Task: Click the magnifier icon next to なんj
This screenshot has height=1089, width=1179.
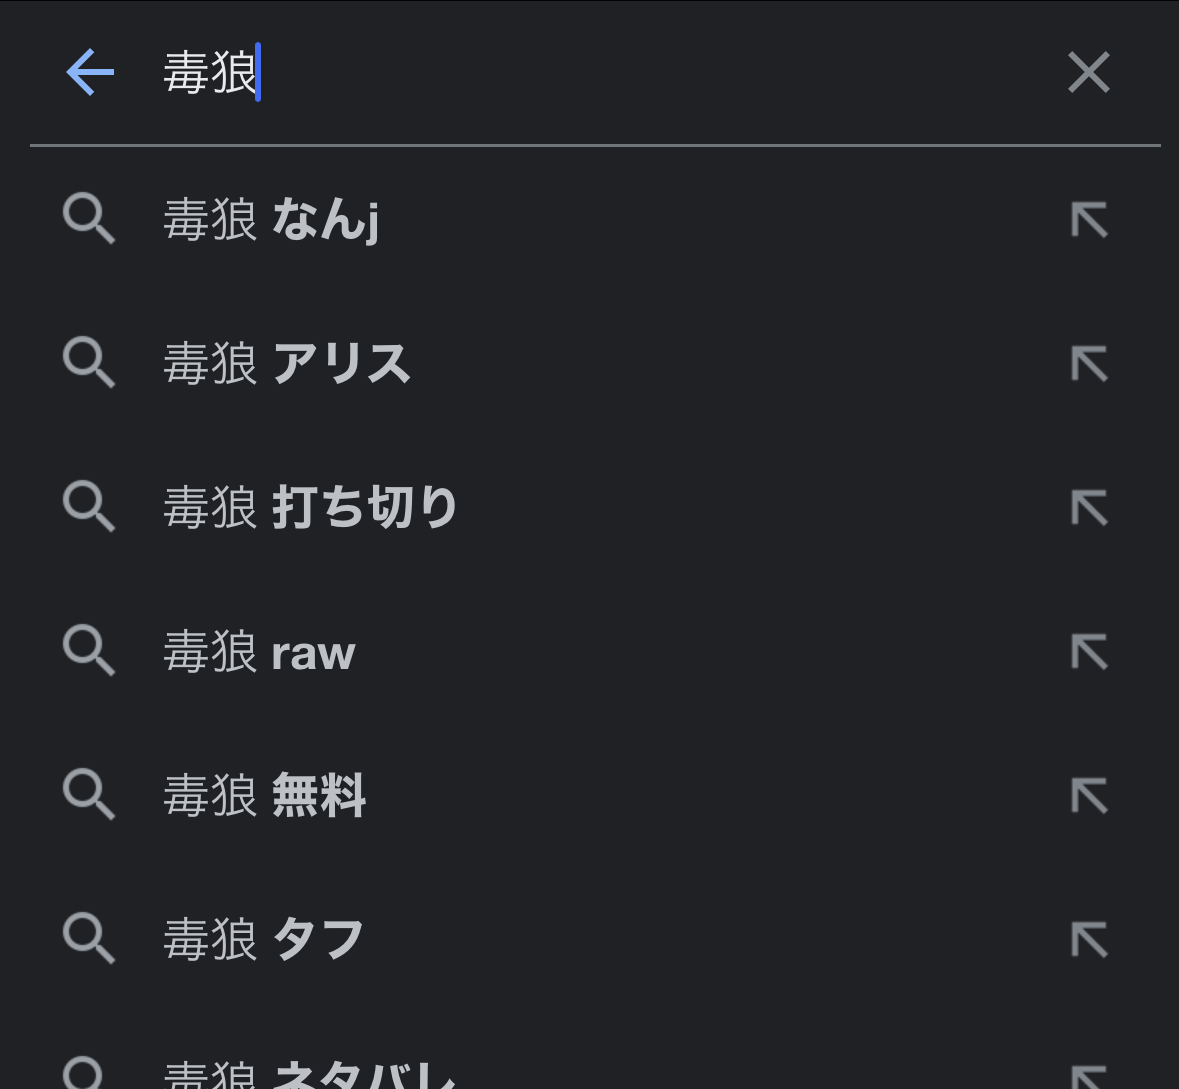Action: (89, 219)
